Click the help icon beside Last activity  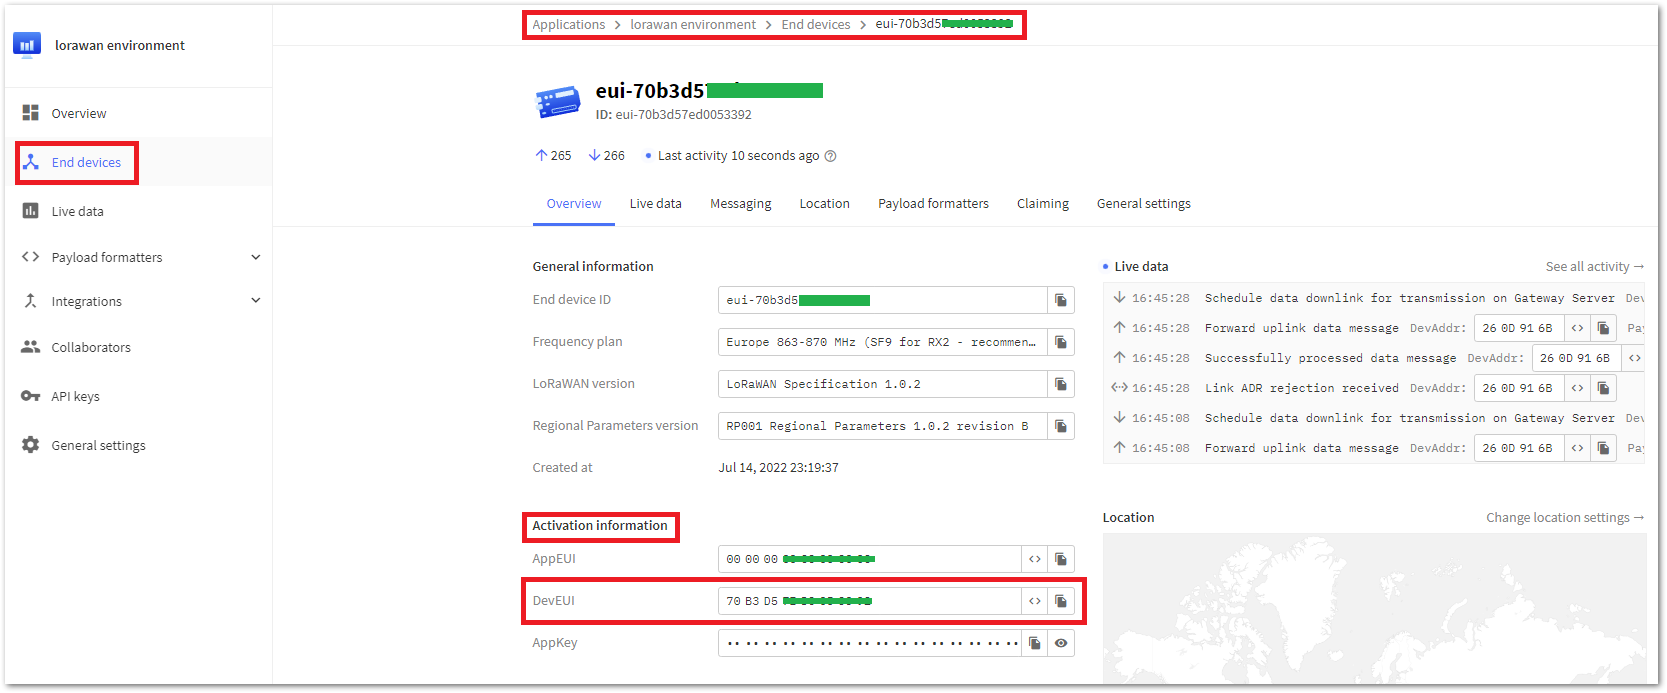click(x=830, y=156)
